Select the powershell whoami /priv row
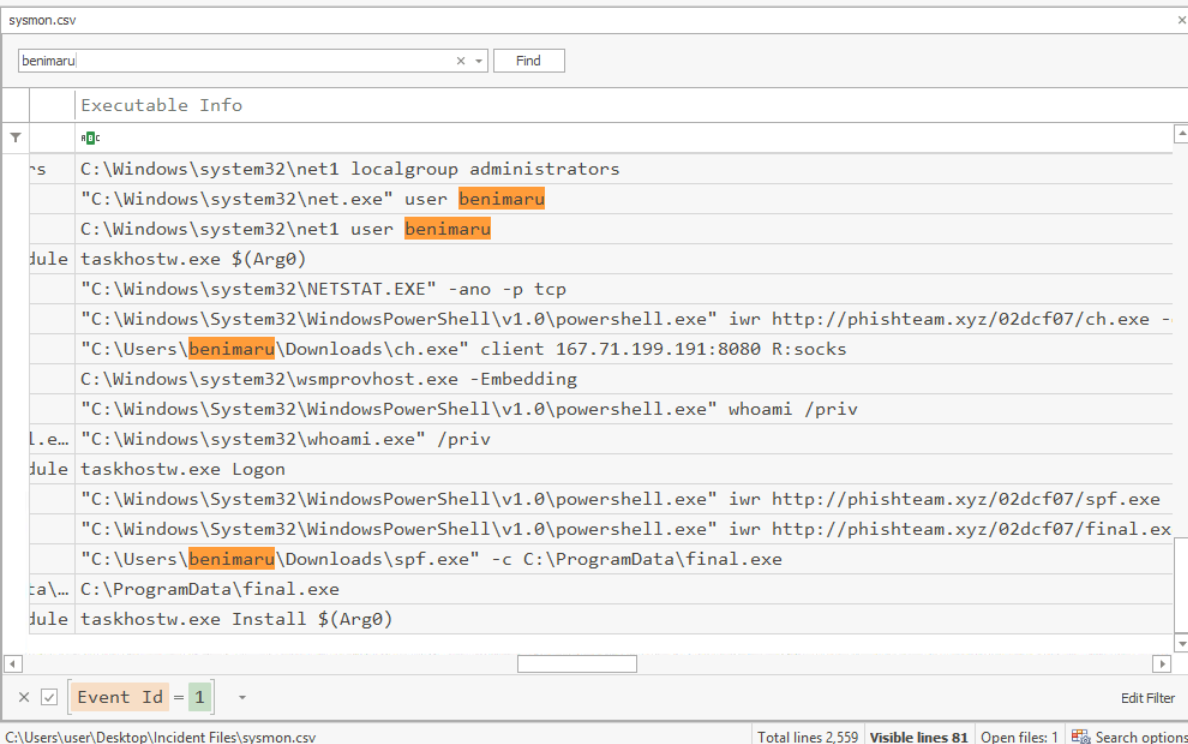The image size is (1188, 744). [624, 409]
